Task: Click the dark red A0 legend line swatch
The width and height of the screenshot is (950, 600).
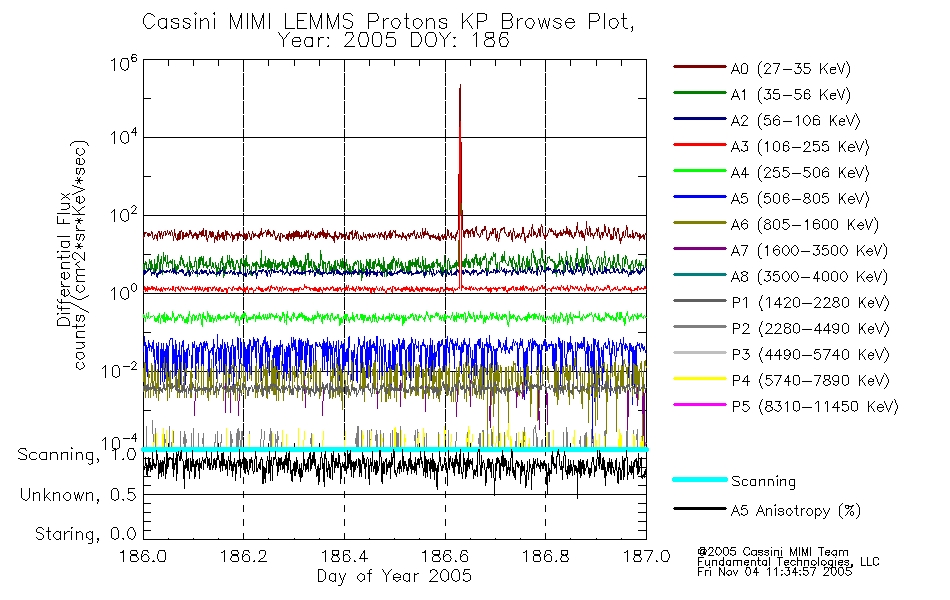Action: click(x=700, y=67)
